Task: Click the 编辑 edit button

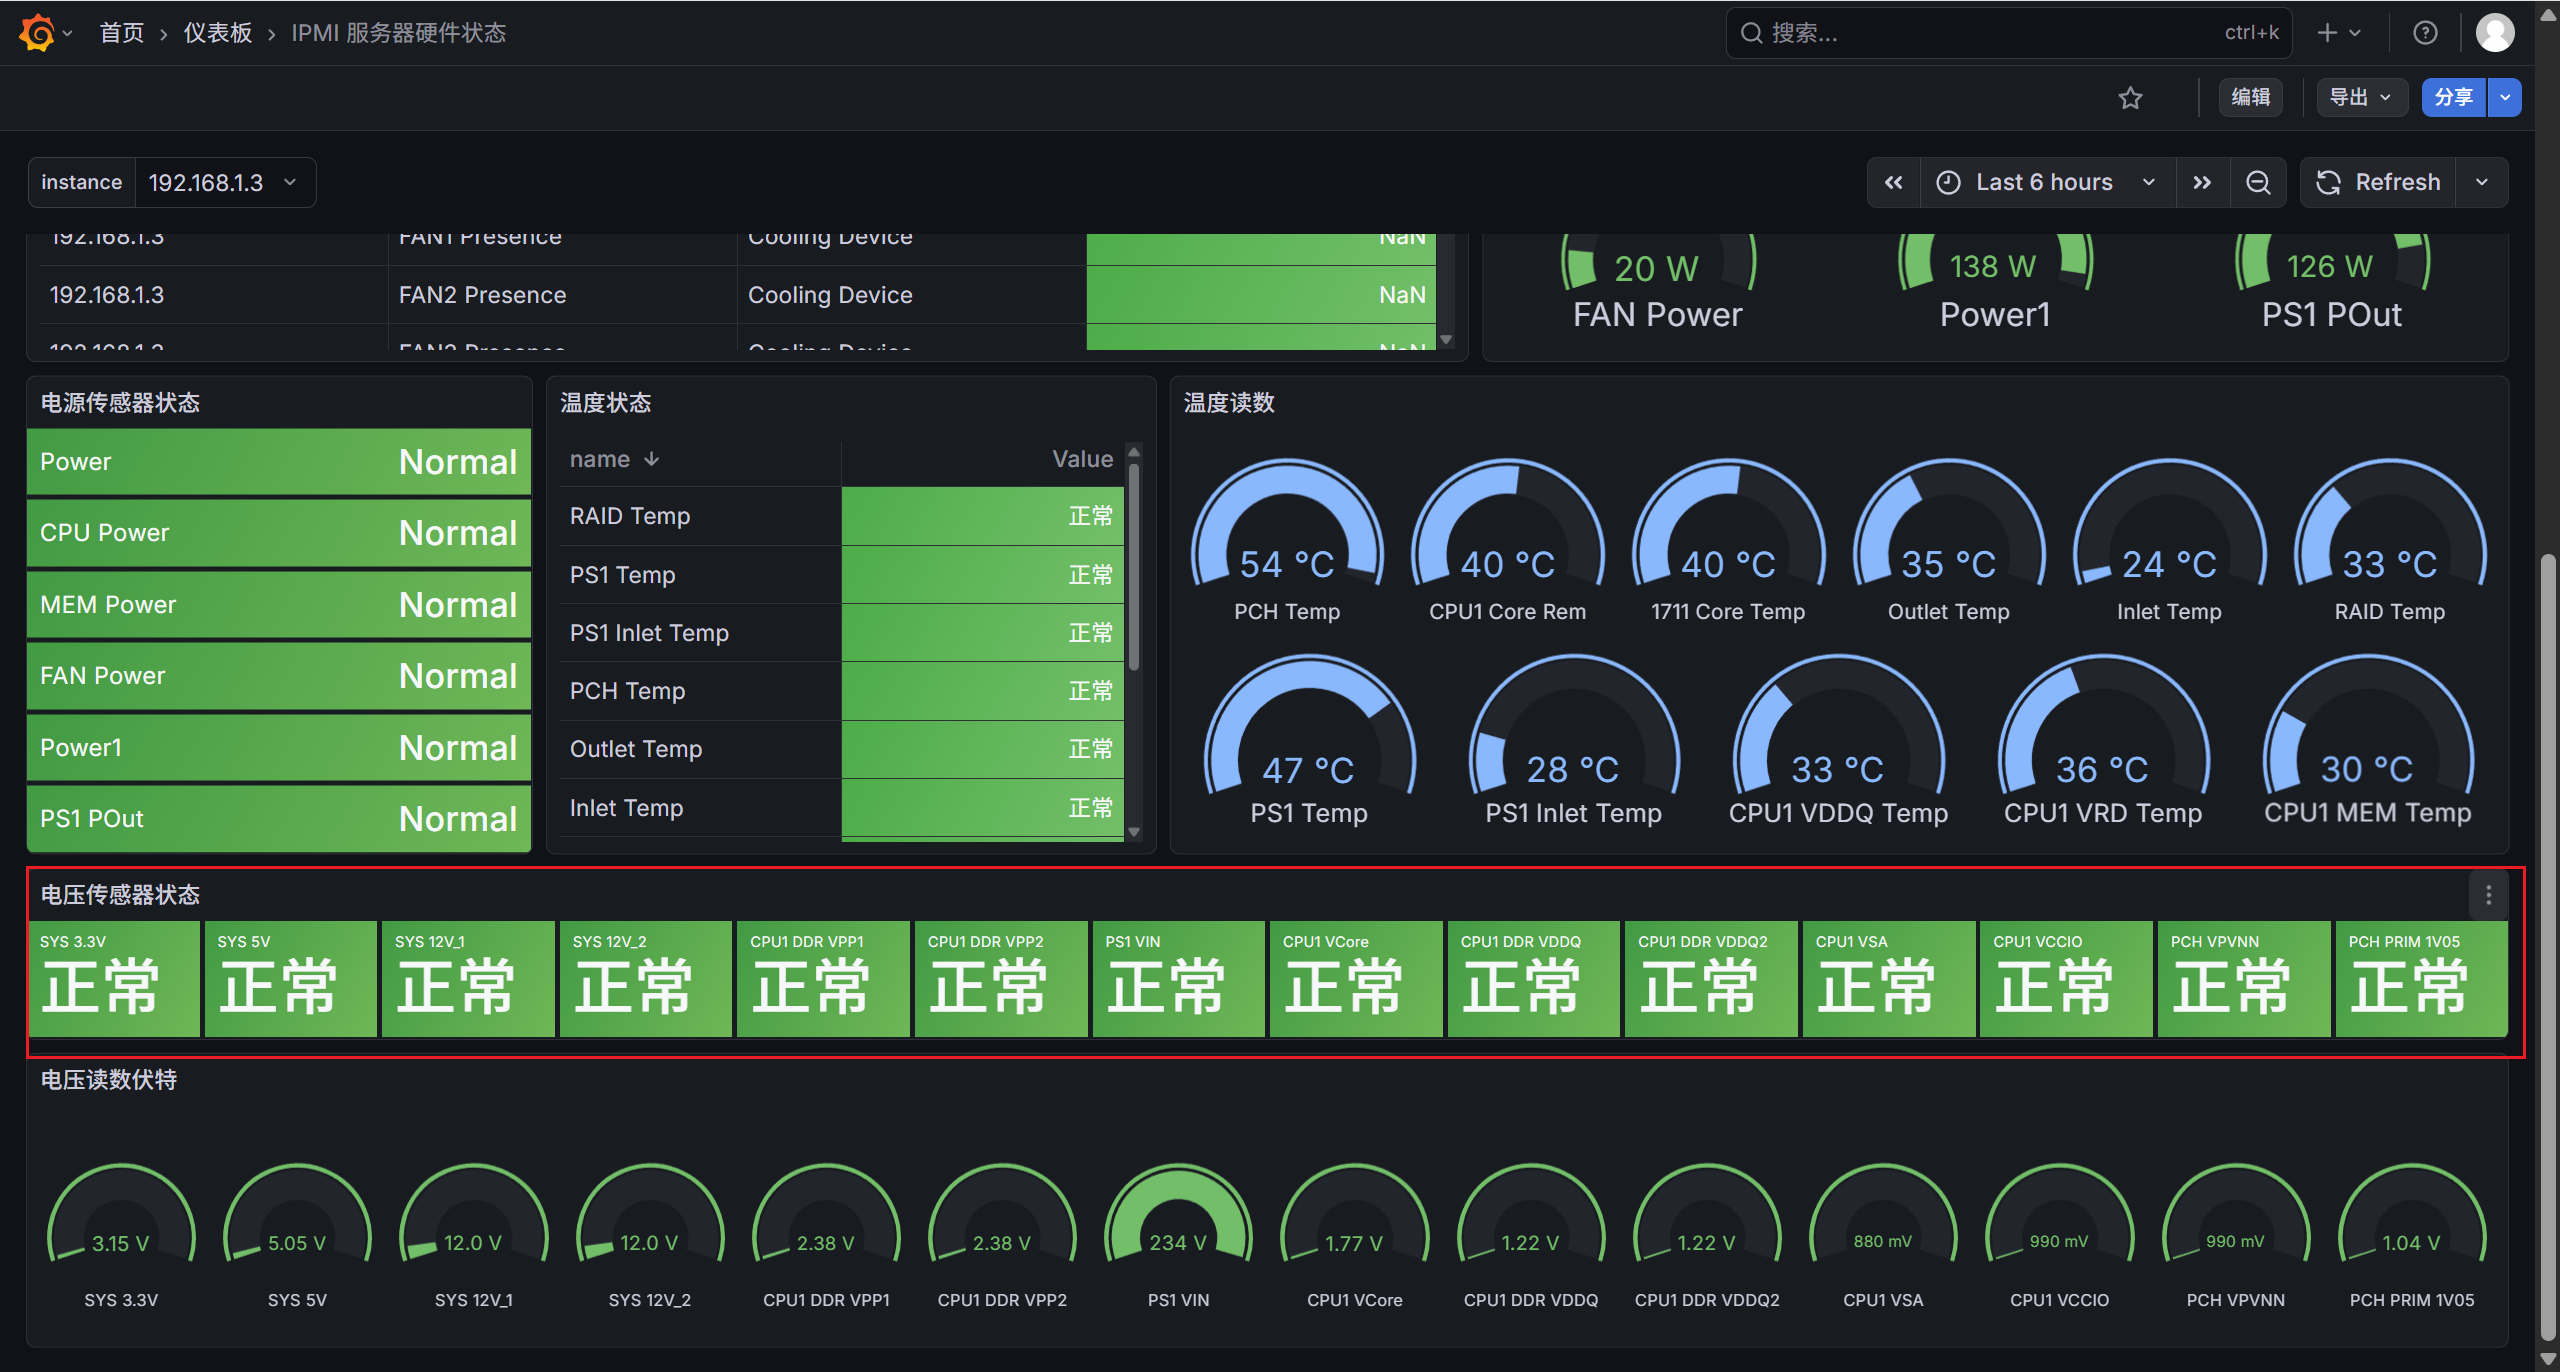Action: click(2251, 98)
